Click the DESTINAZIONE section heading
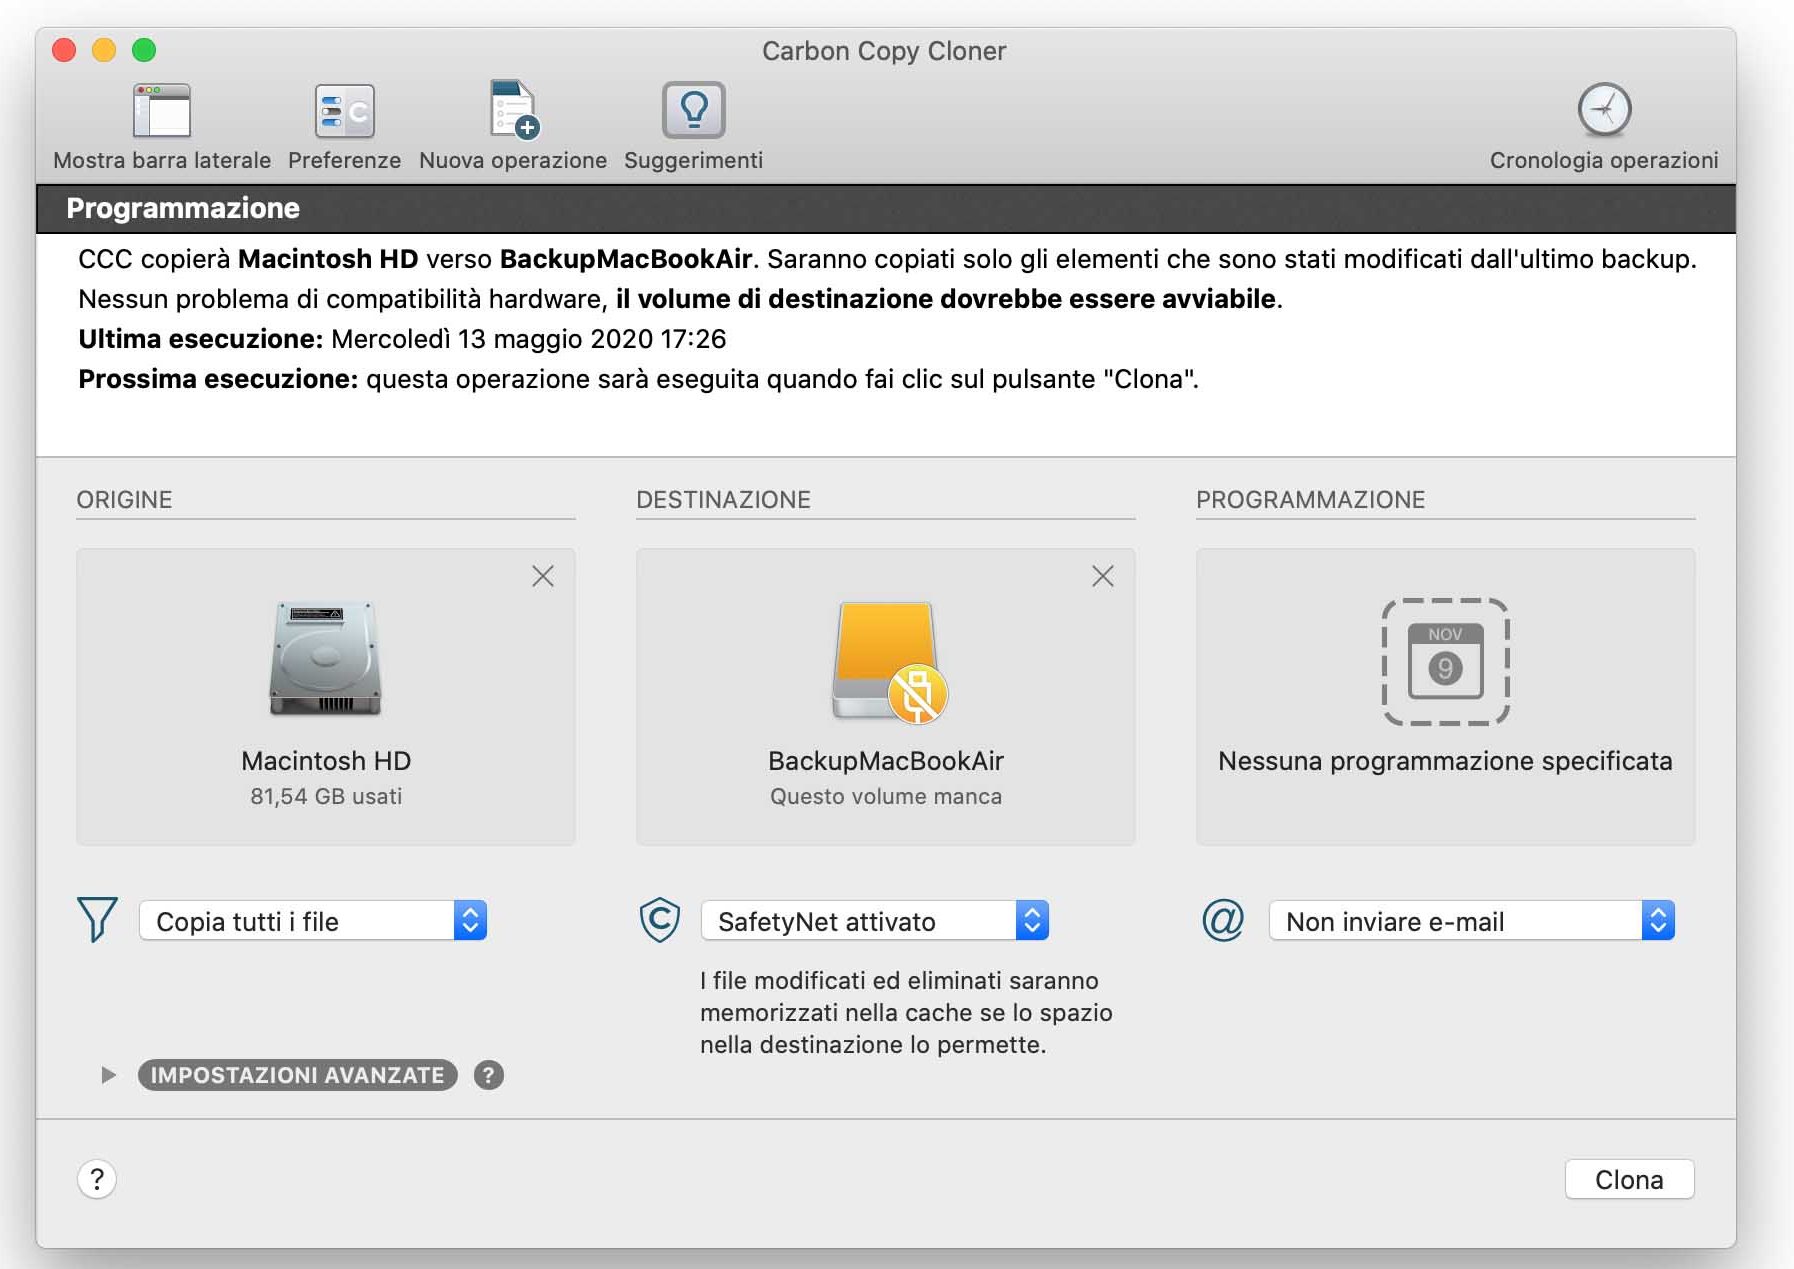Screen dimensions: 1794x1269 (724, 500)
